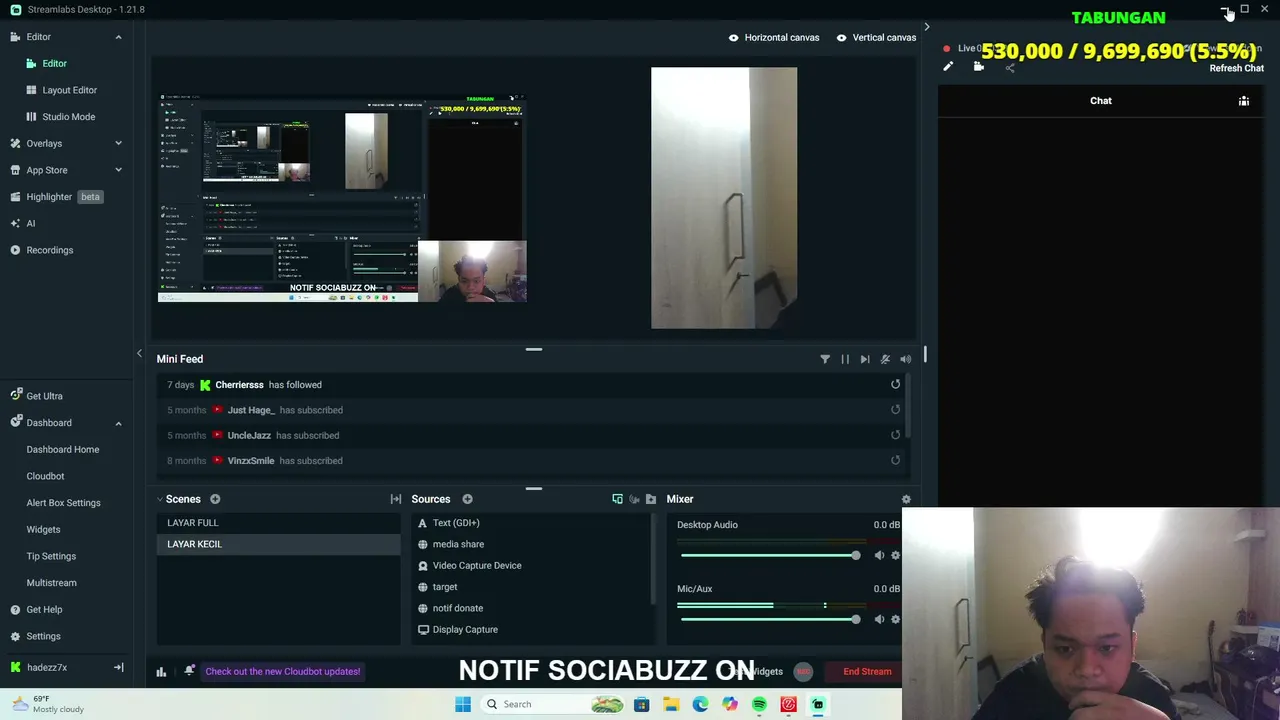Click the logout icon beside hadezz7x
Image resolution: width=1280 pixels, height=720 pixels.
[x=118, y=667]
